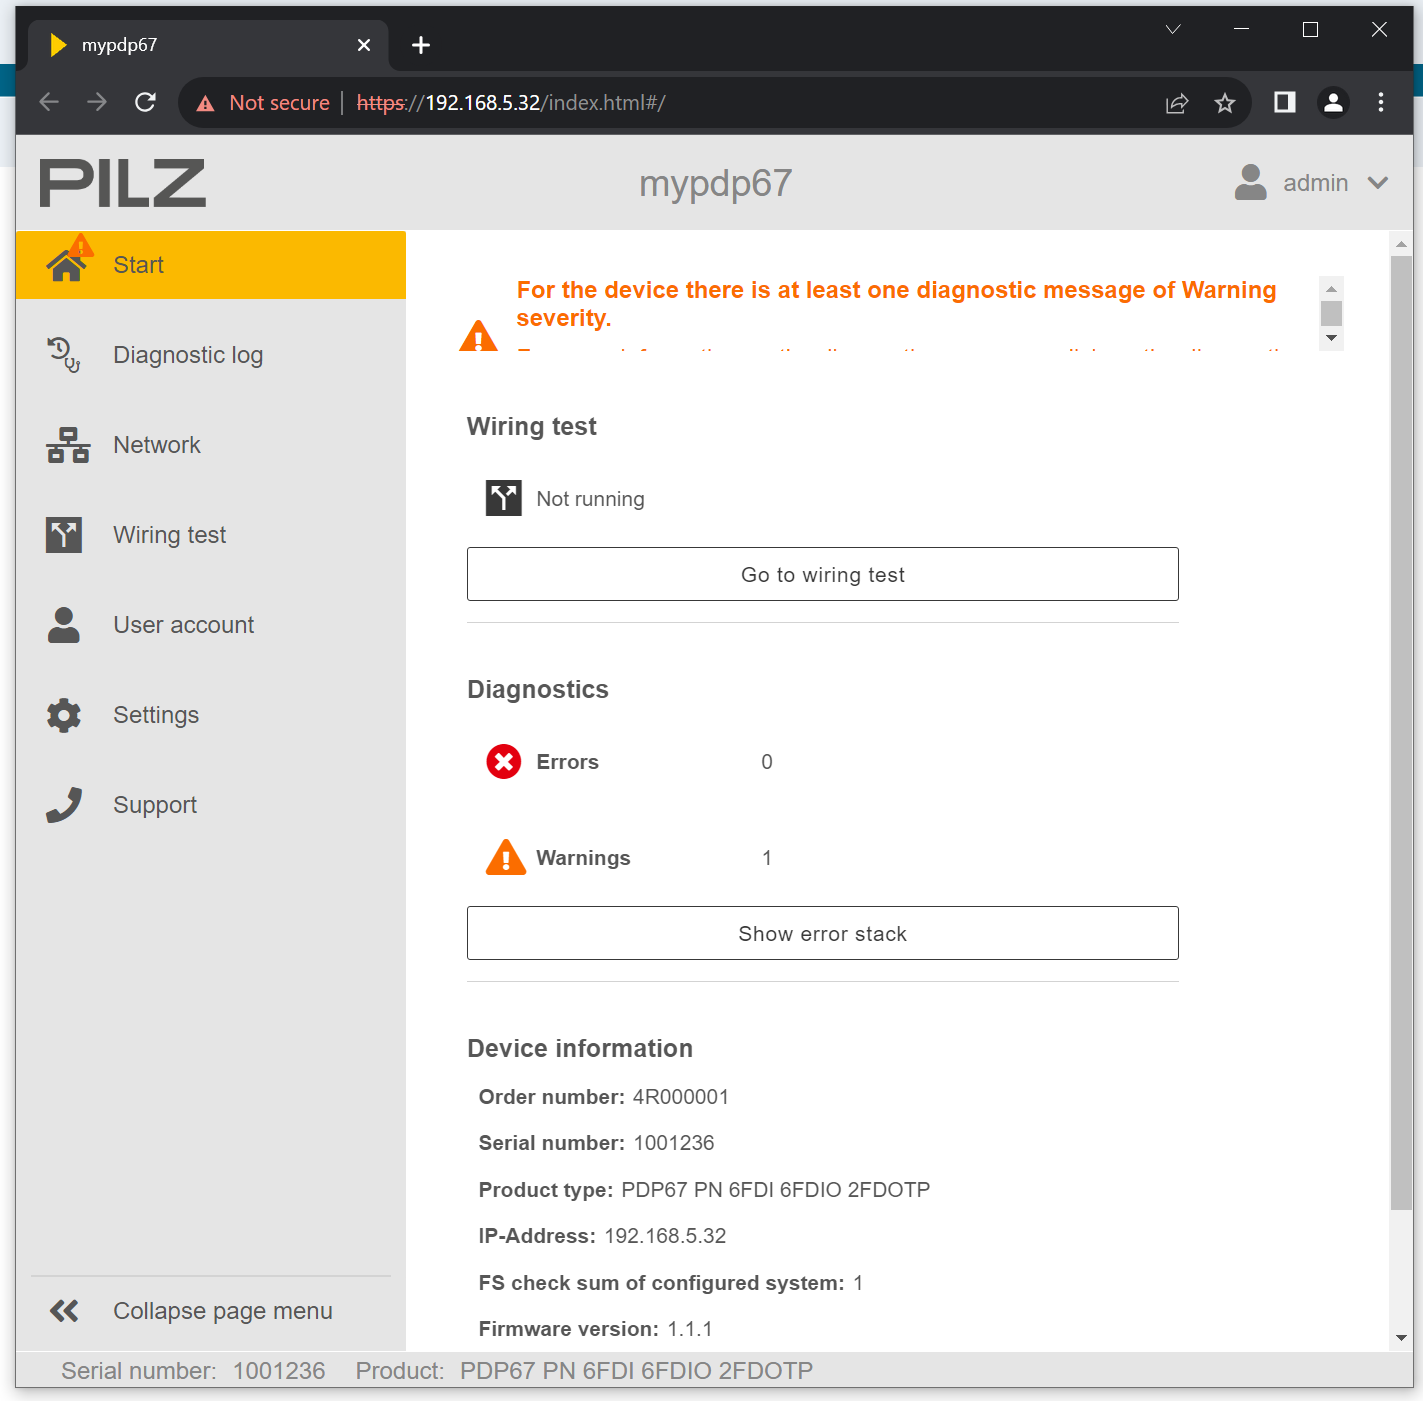Click the PILZ logo
This screenshot has width=1423, height=1401.
[x=123, y=183]
